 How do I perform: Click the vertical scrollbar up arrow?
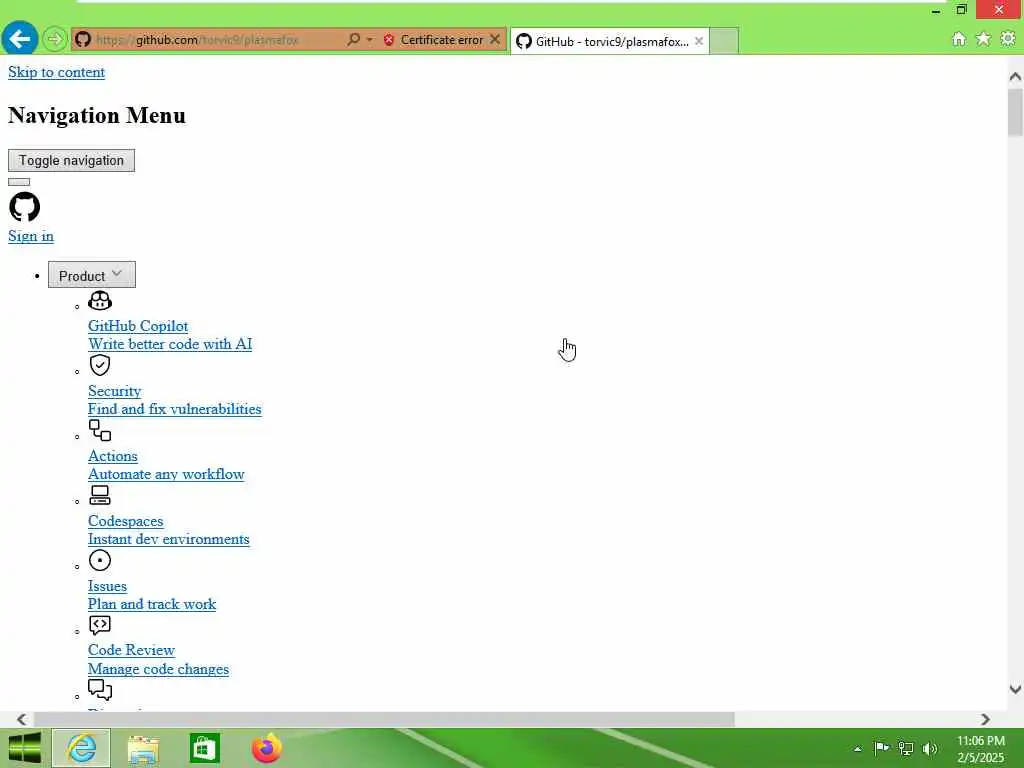point(1015,76)
